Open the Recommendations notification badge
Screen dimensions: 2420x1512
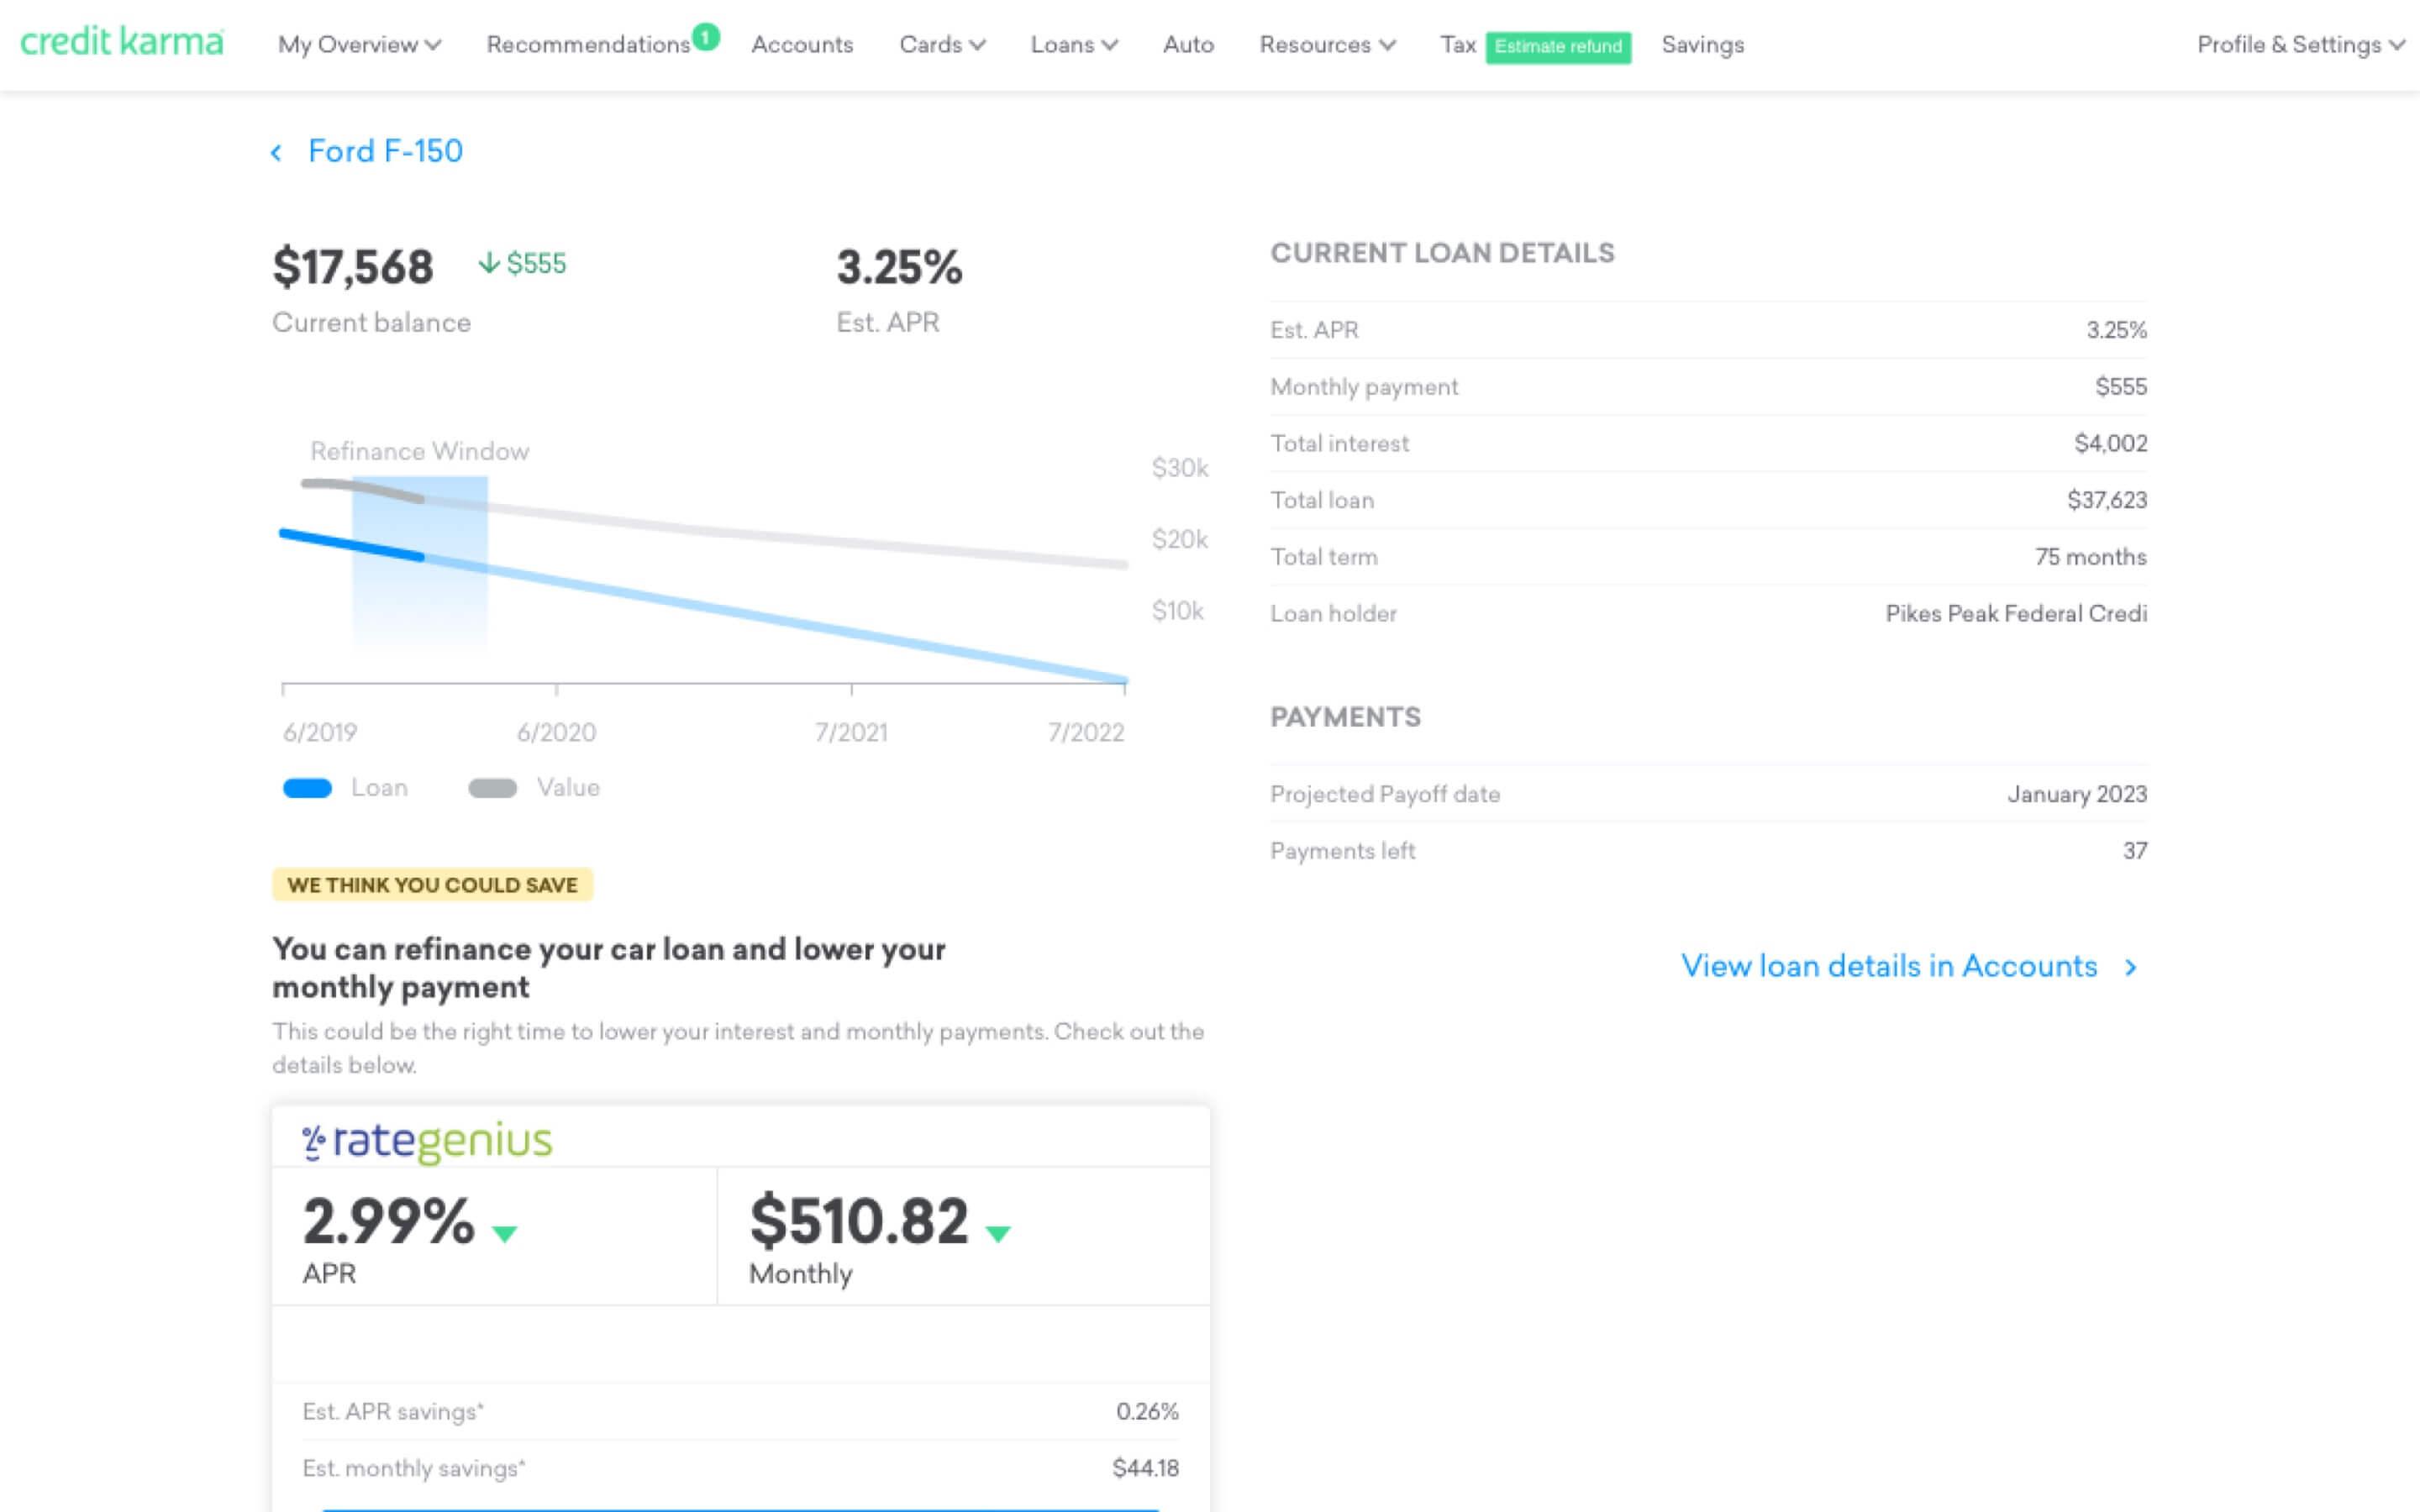[x=706, y=37]
